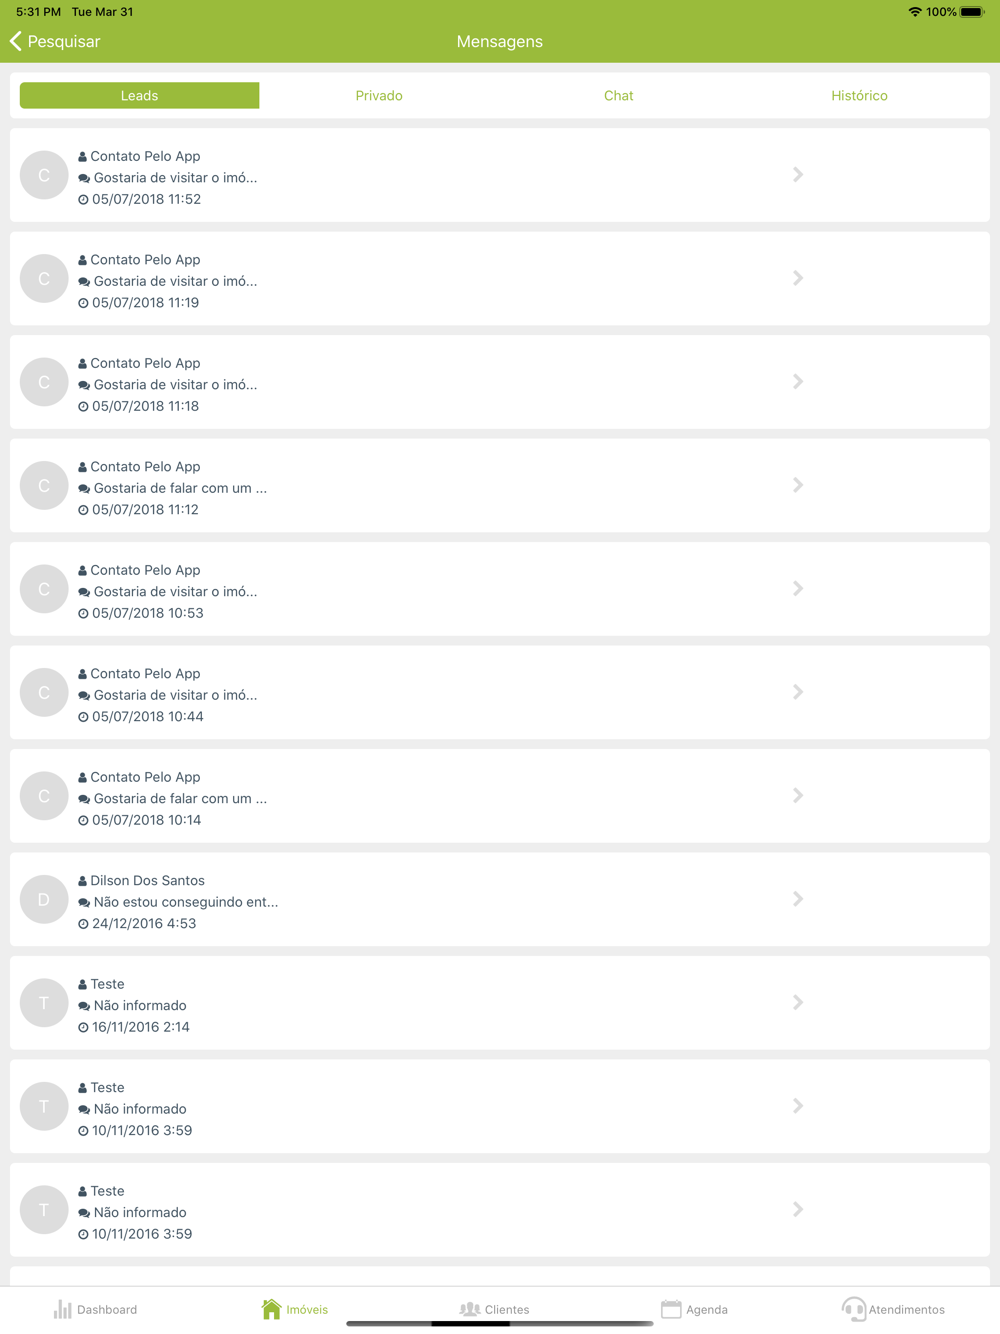
Task: Expand the 05/07/2018 11:19 lead chevron
Action: 798,278
